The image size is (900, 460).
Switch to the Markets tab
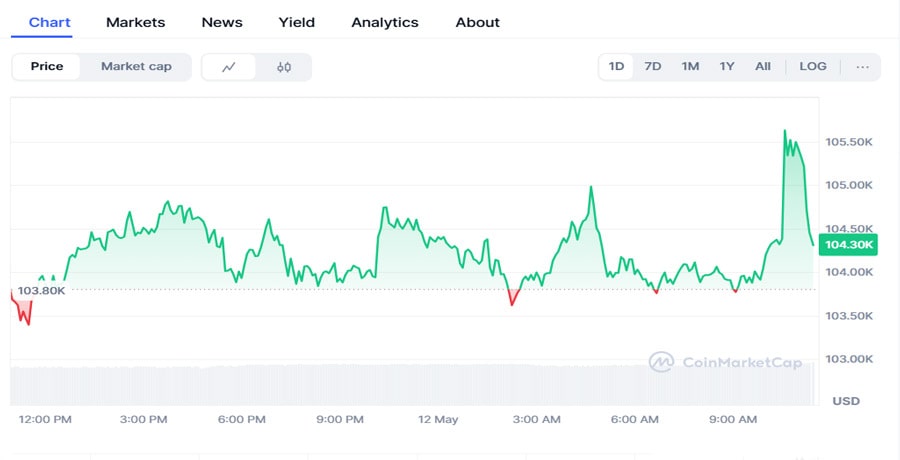pos(135,22)
